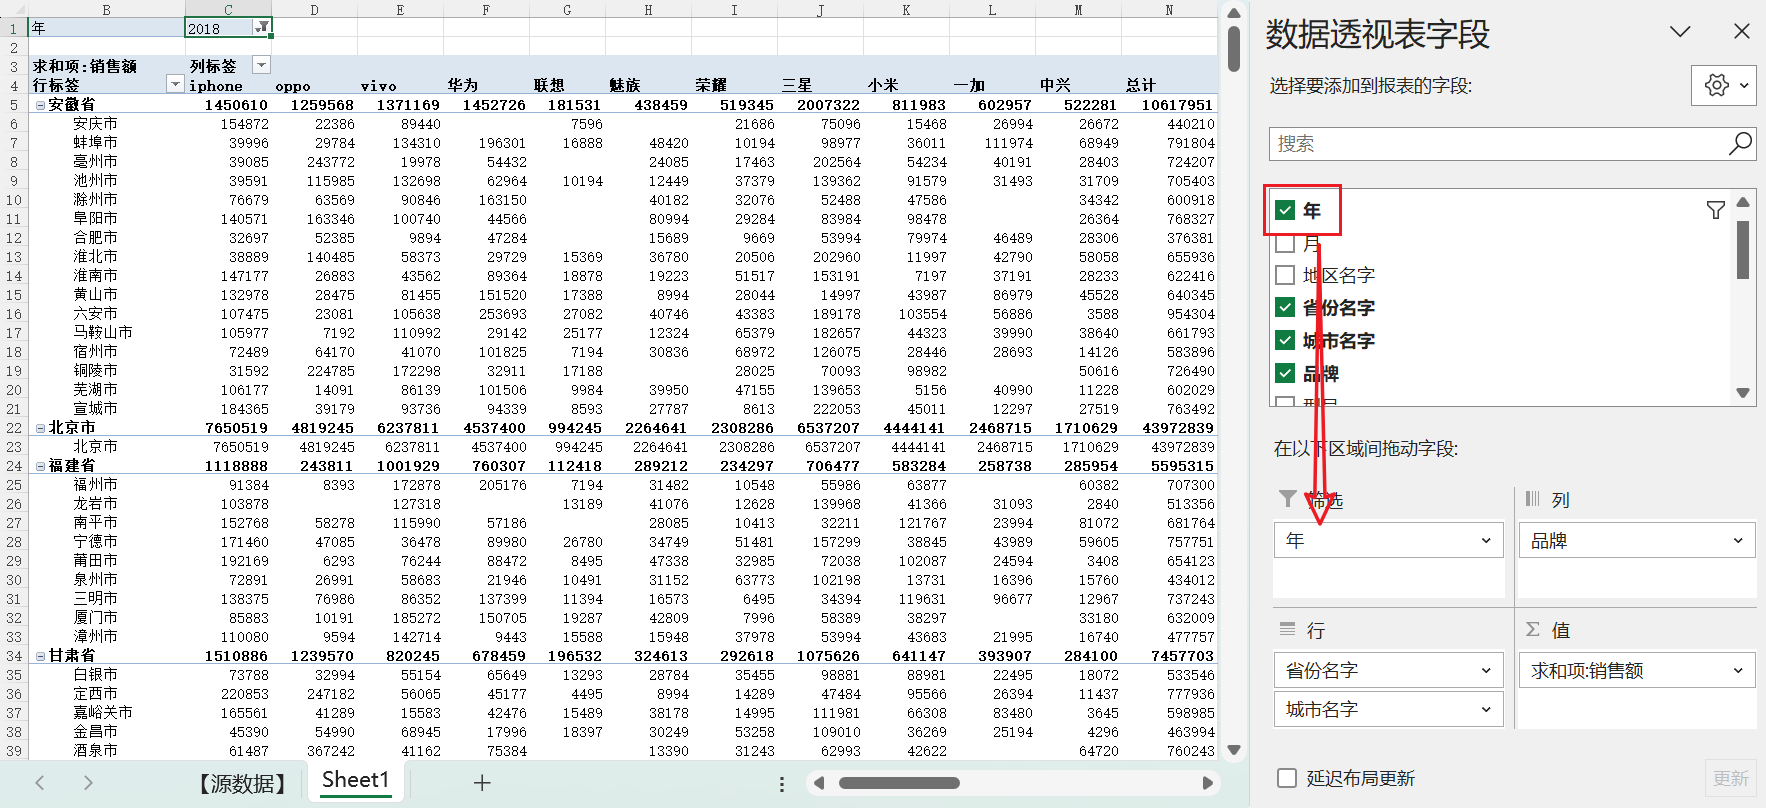The image size is (1766, 808).
Task: Select 安徽省 total value 10617951
Action: pos(1169,105)
